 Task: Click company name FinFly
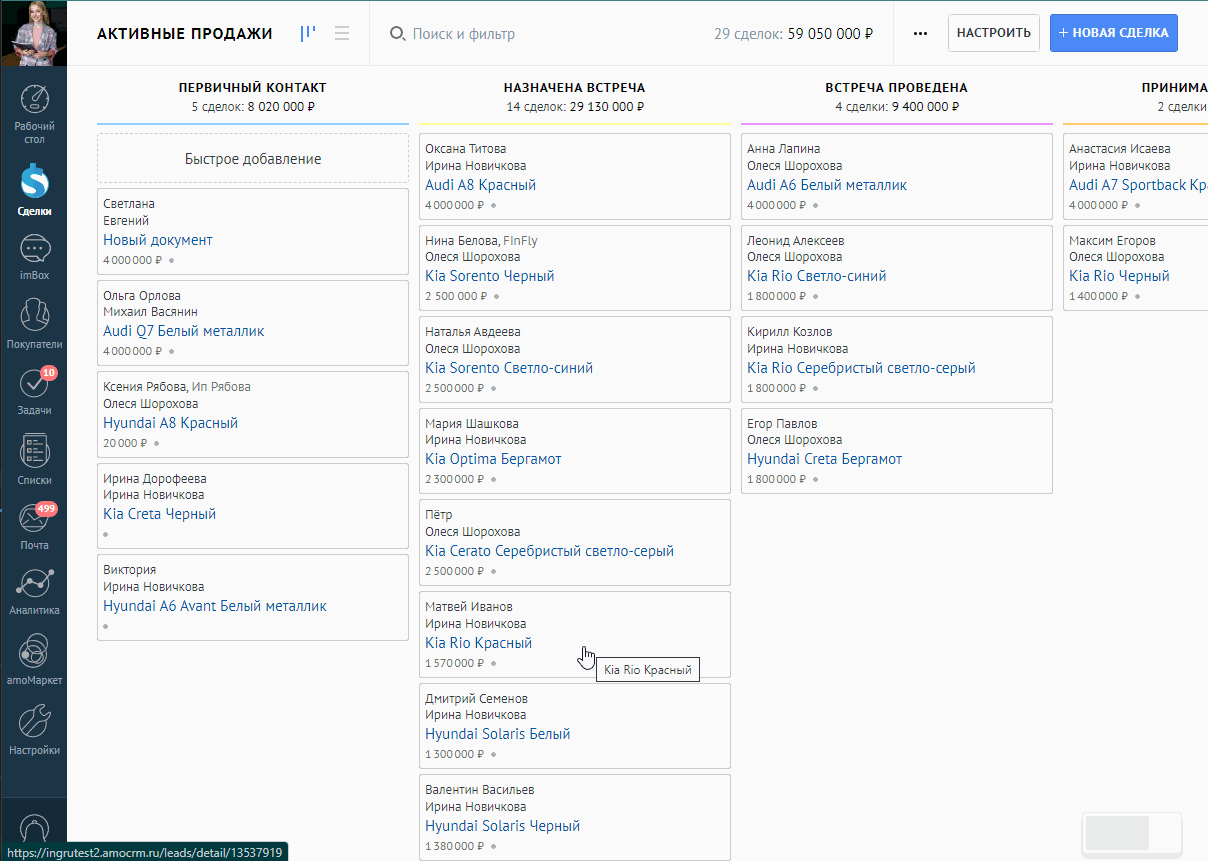click(x=520, y=241)
